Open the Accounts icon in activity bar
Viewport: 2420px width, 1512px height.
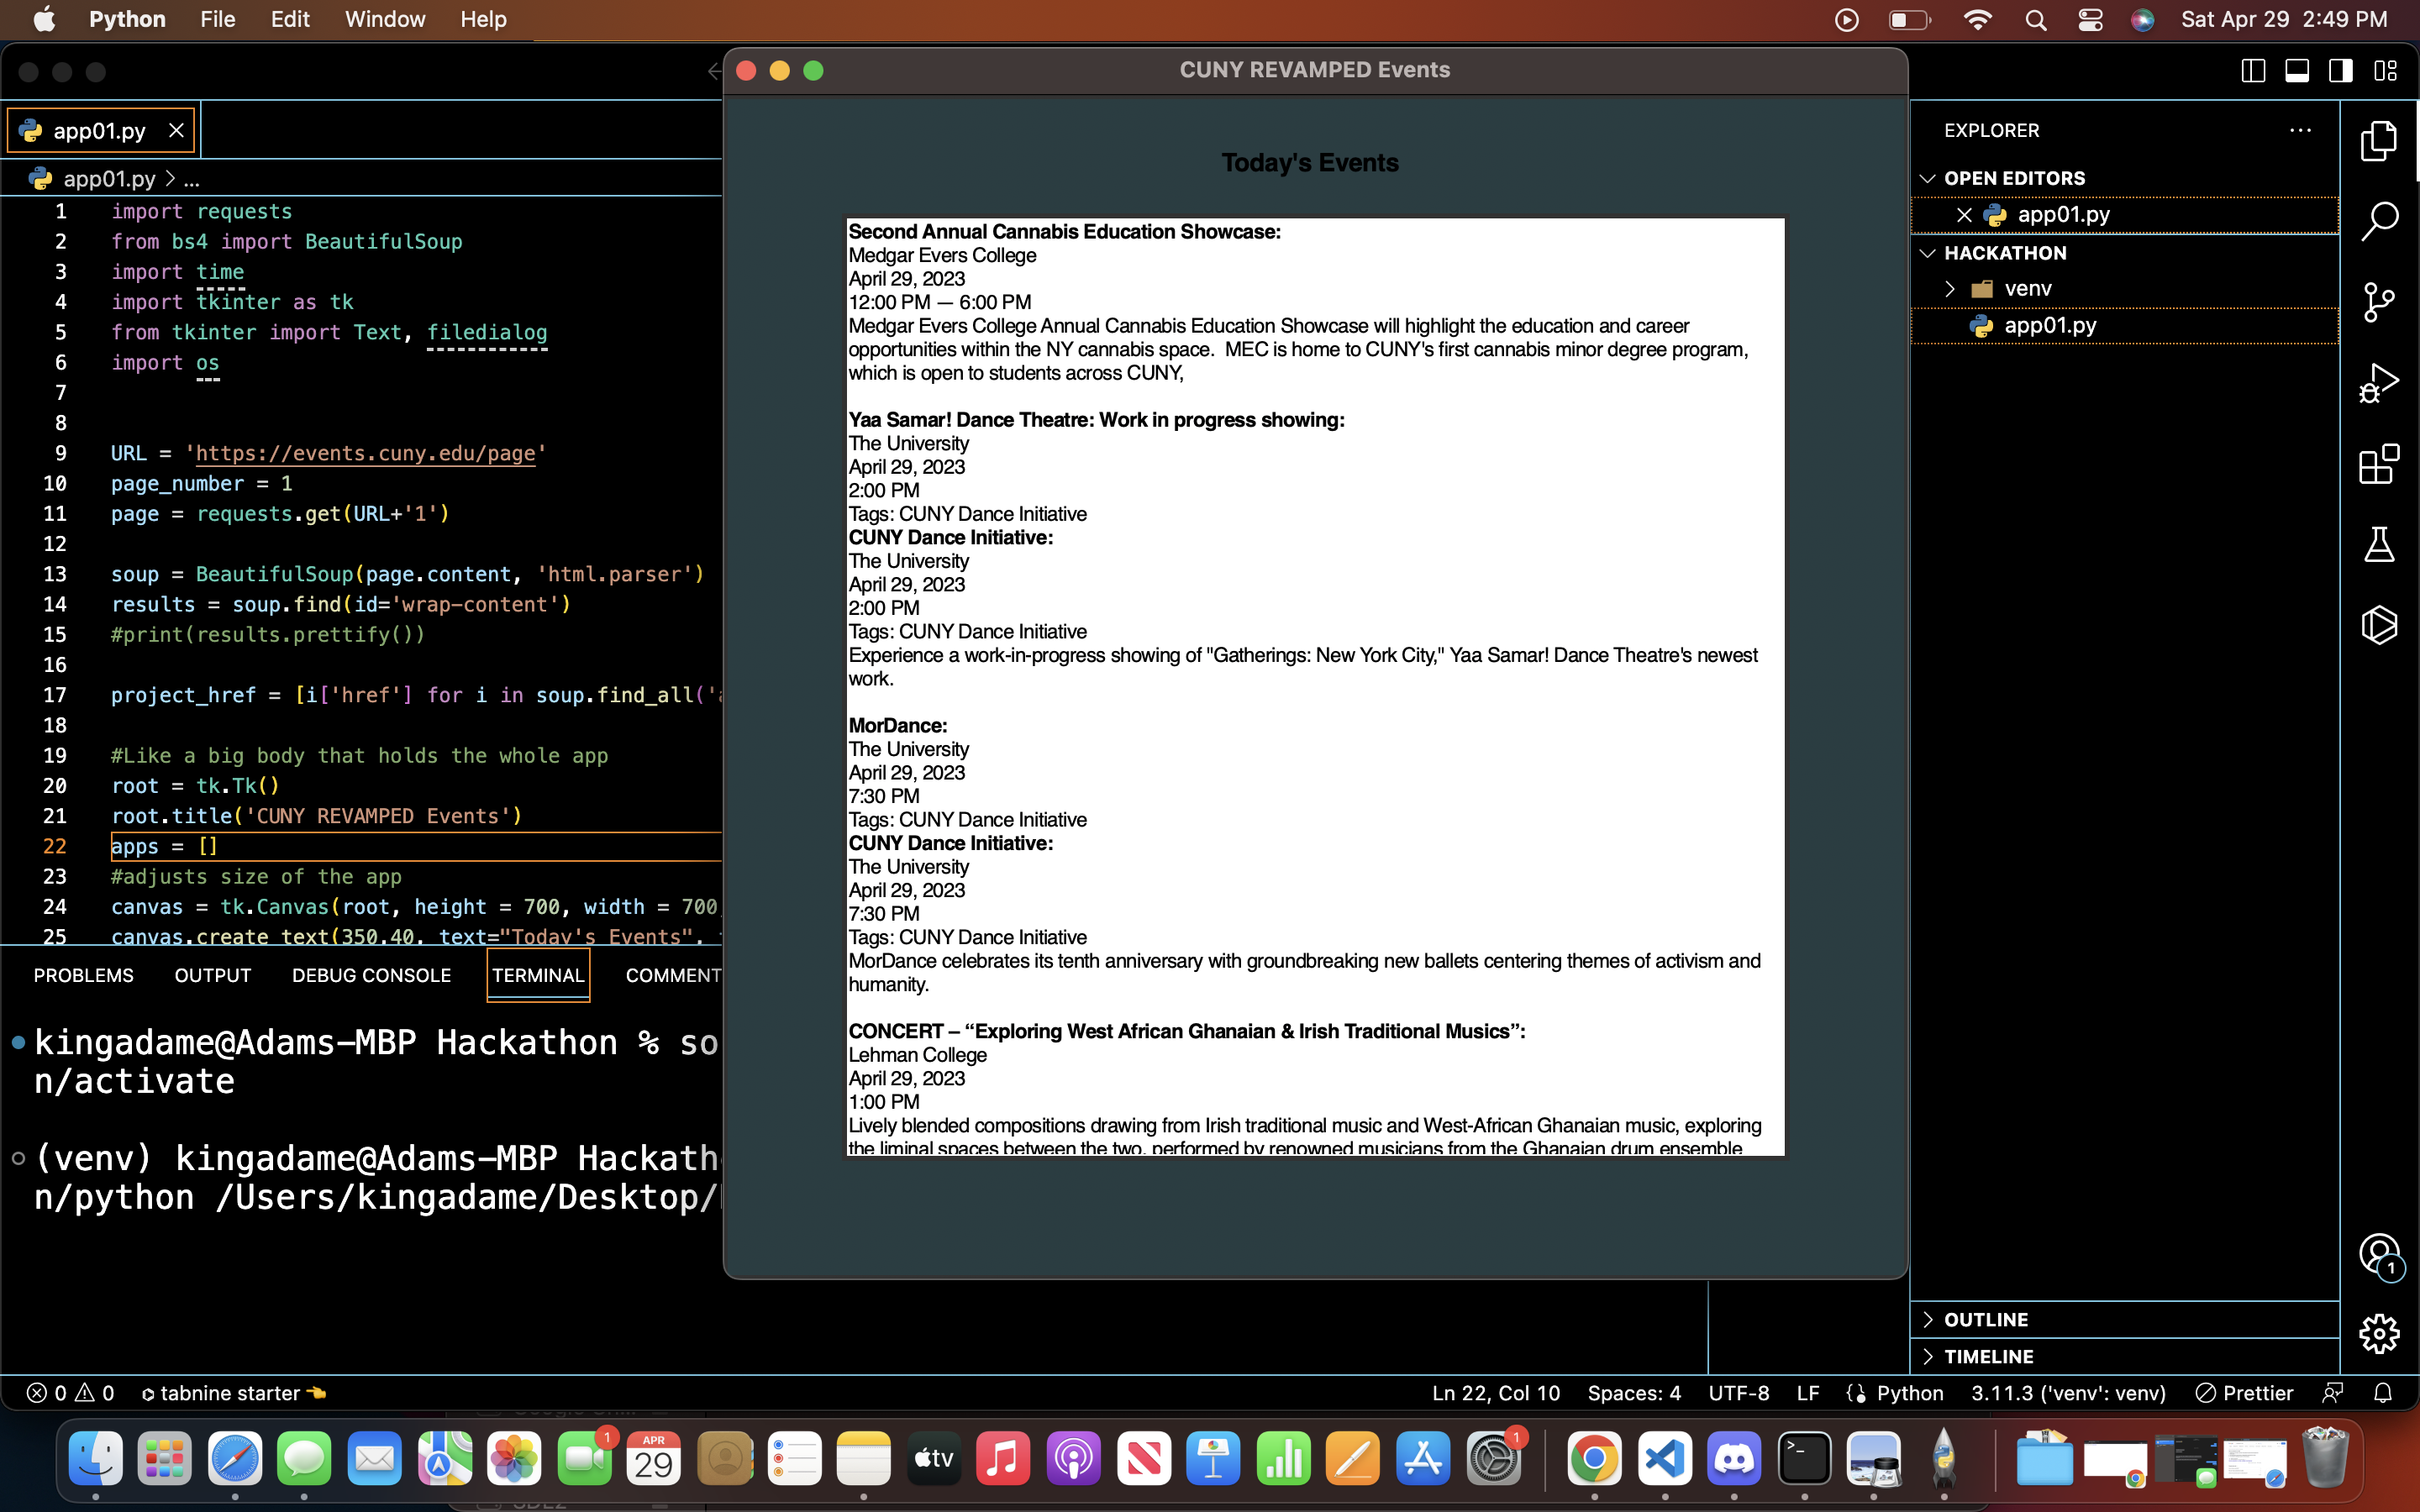pyautogui.click(x=2379, y=1254)
